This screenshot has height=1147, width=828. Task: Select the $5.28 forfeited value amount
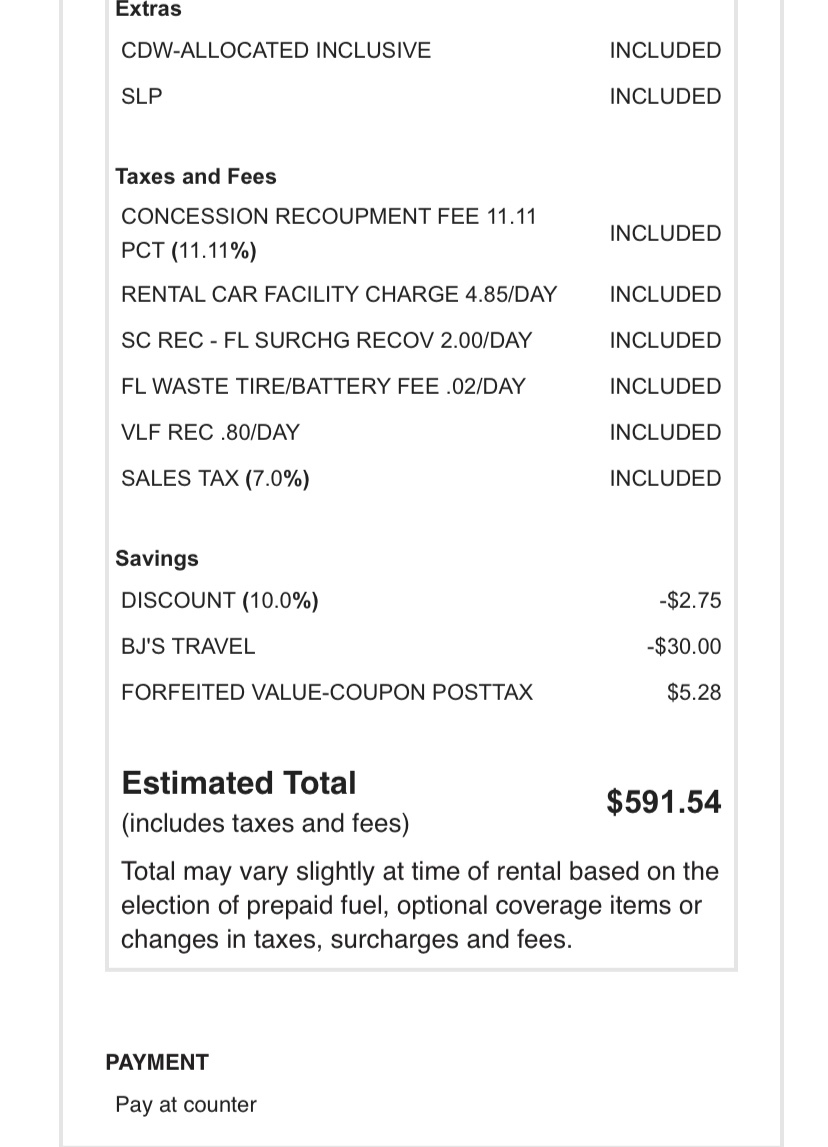694,692
